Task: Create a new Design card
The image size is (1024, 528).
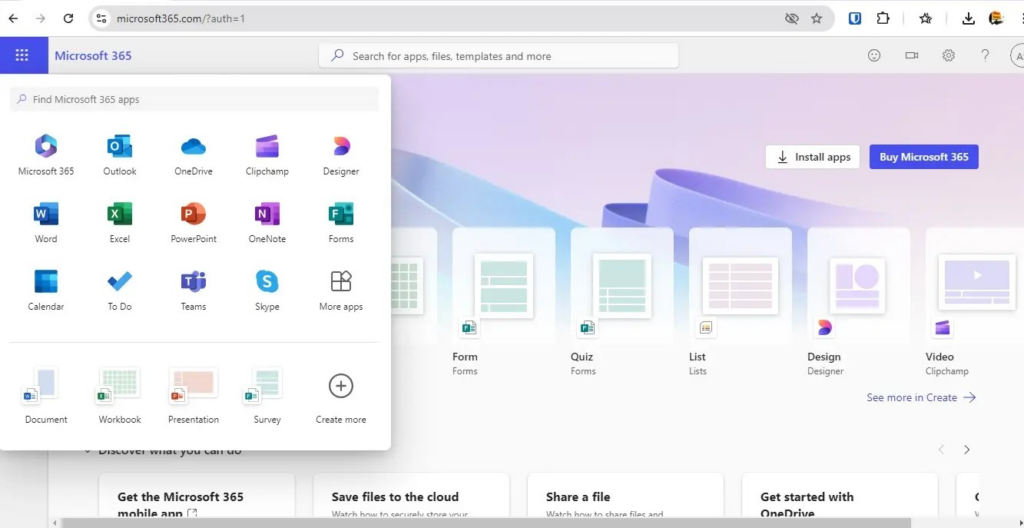Action: pyautogui.click(x=858, y=303)
